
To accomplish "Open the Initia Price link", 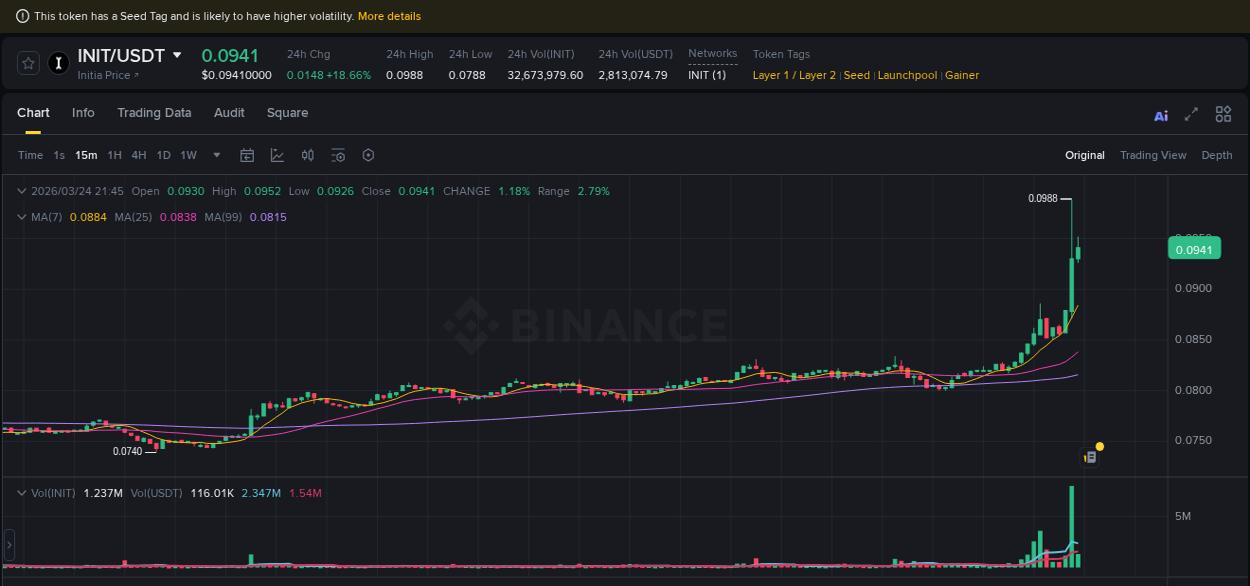I will pyautogui.click(x=108, y=75).
